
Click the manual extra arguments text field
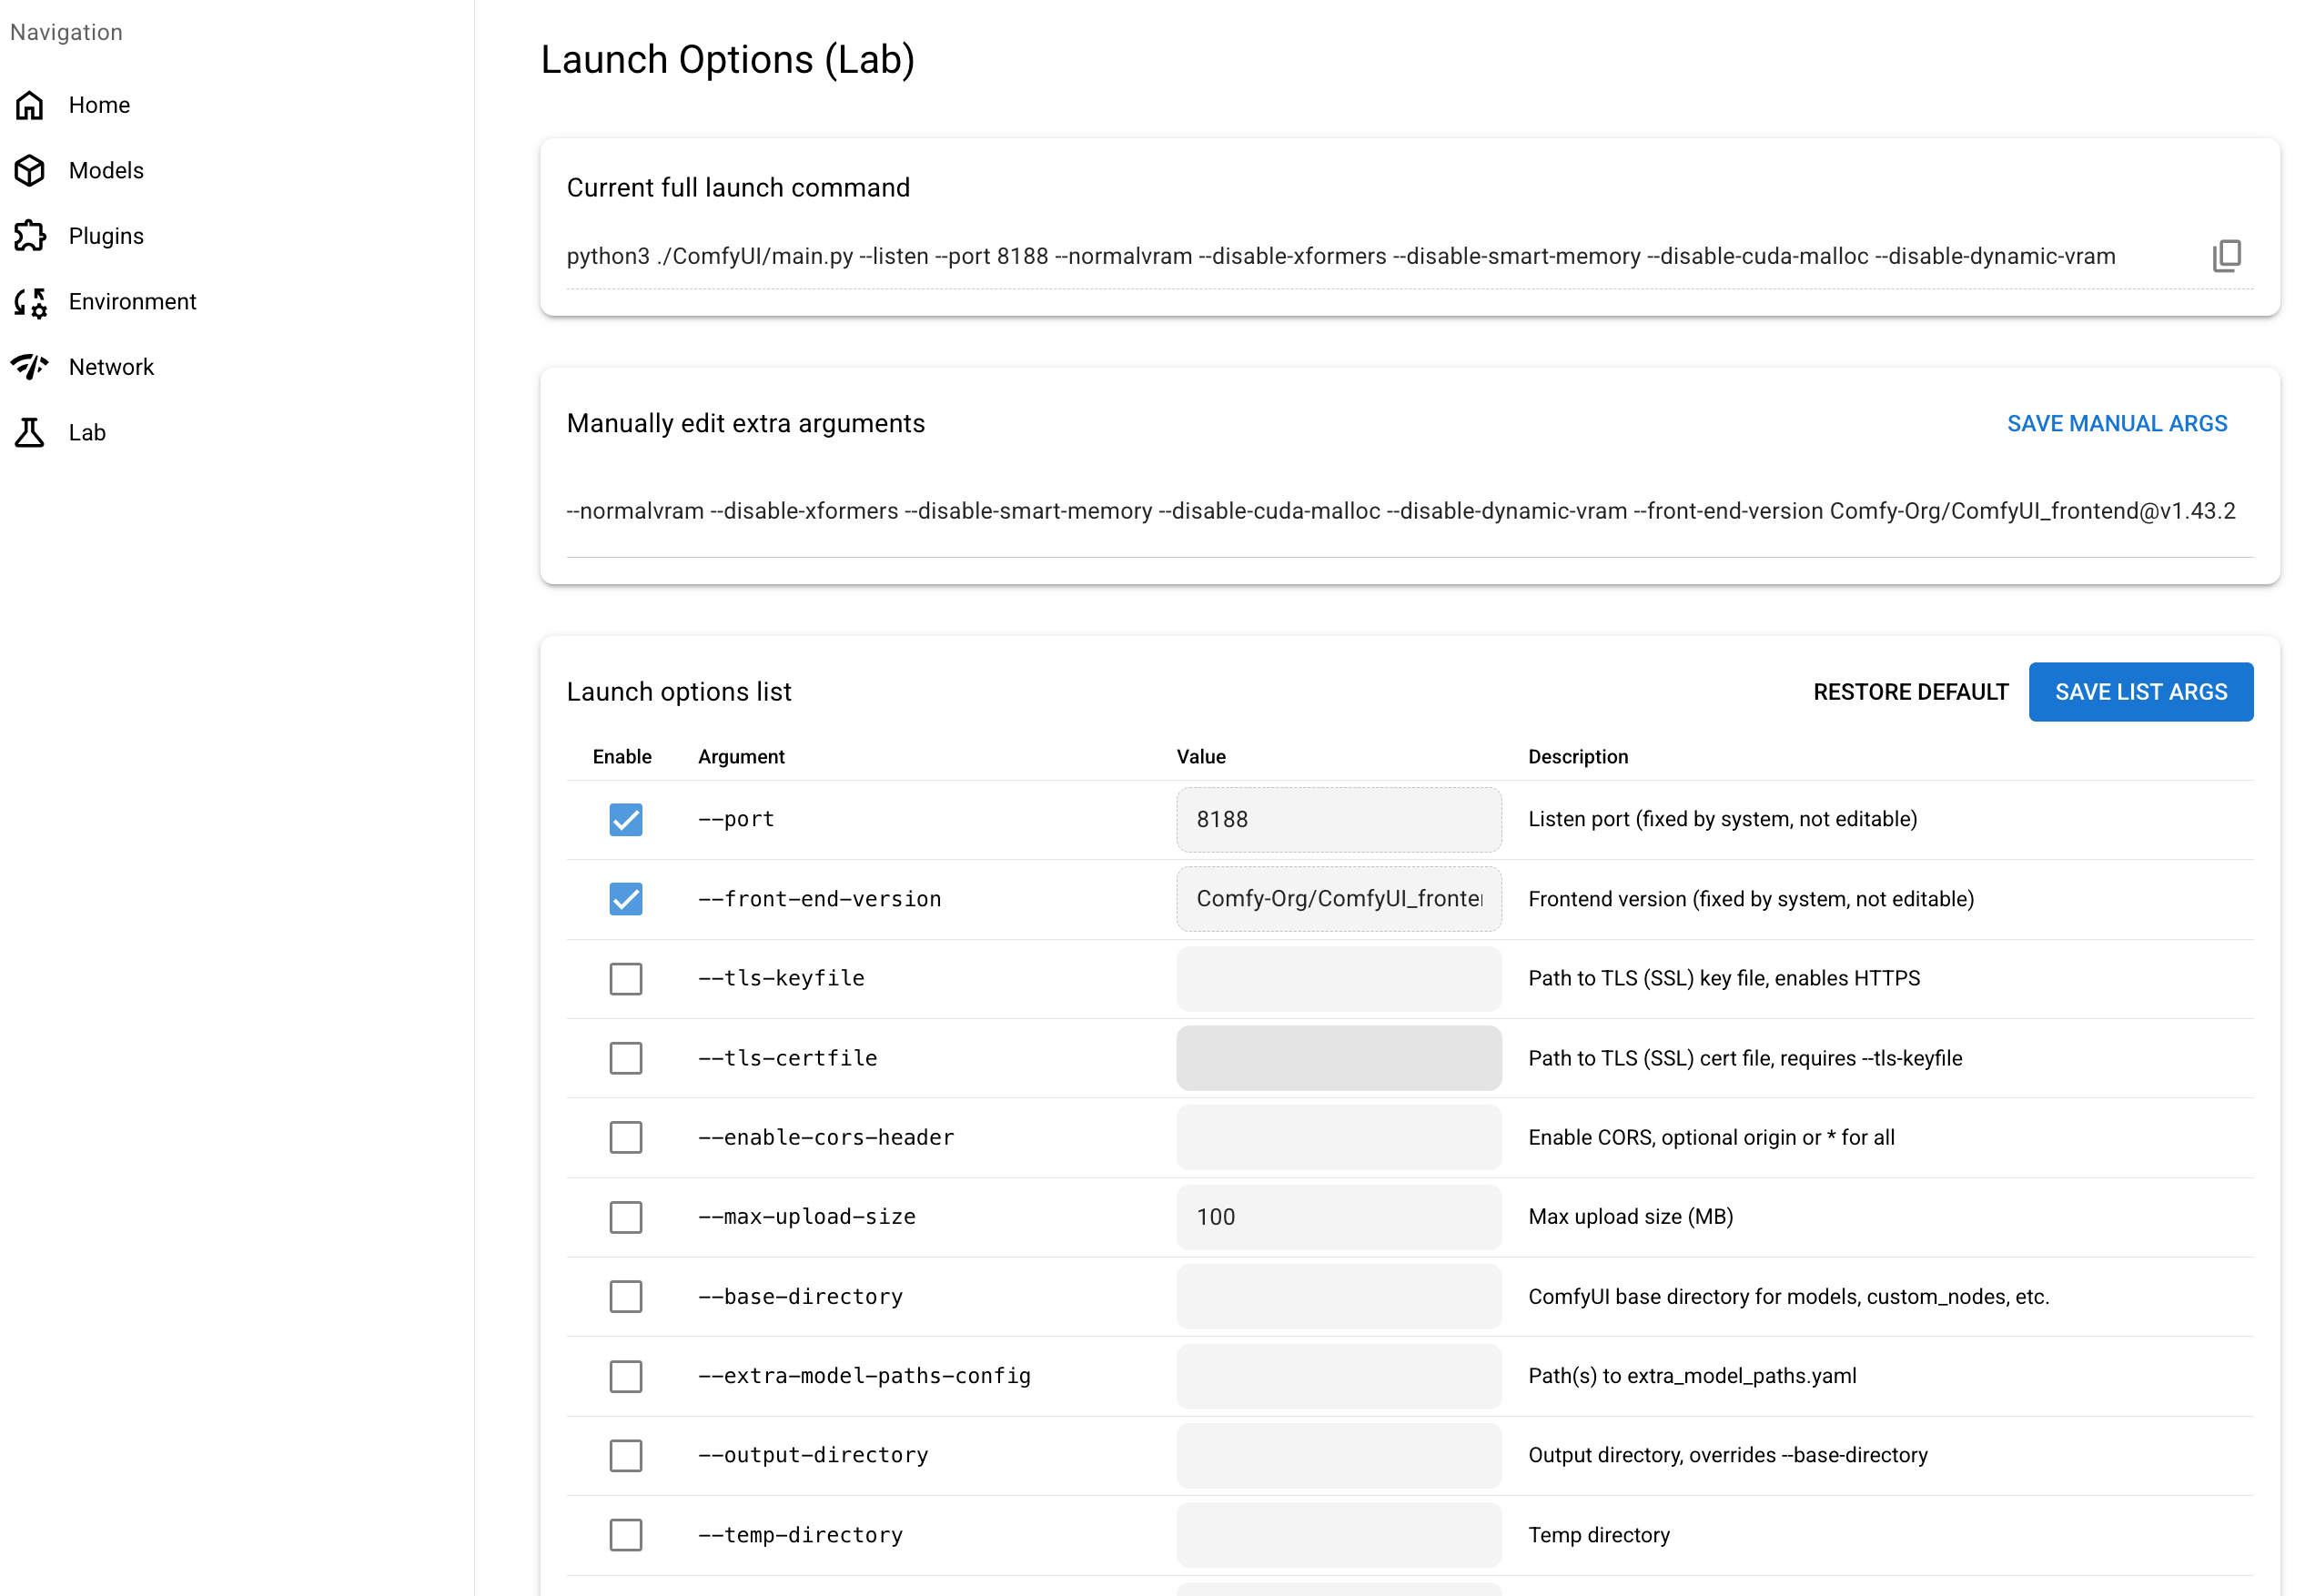pos(1400,512)
